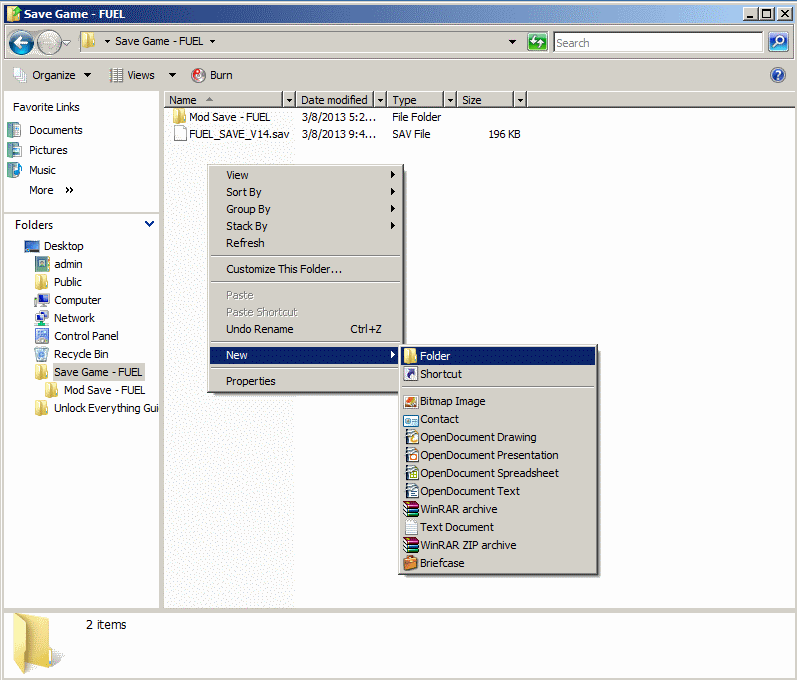Expand More favorite links chevron
This screenshot has width=797, height=680.
click(69, 190)
